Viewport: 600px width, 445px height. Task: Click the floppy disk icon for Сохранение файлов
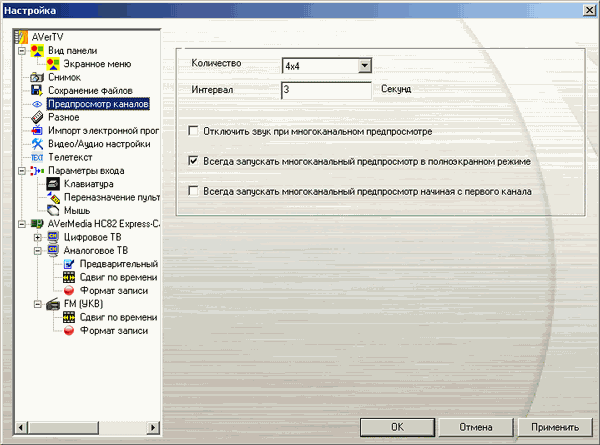click(37, 90)
